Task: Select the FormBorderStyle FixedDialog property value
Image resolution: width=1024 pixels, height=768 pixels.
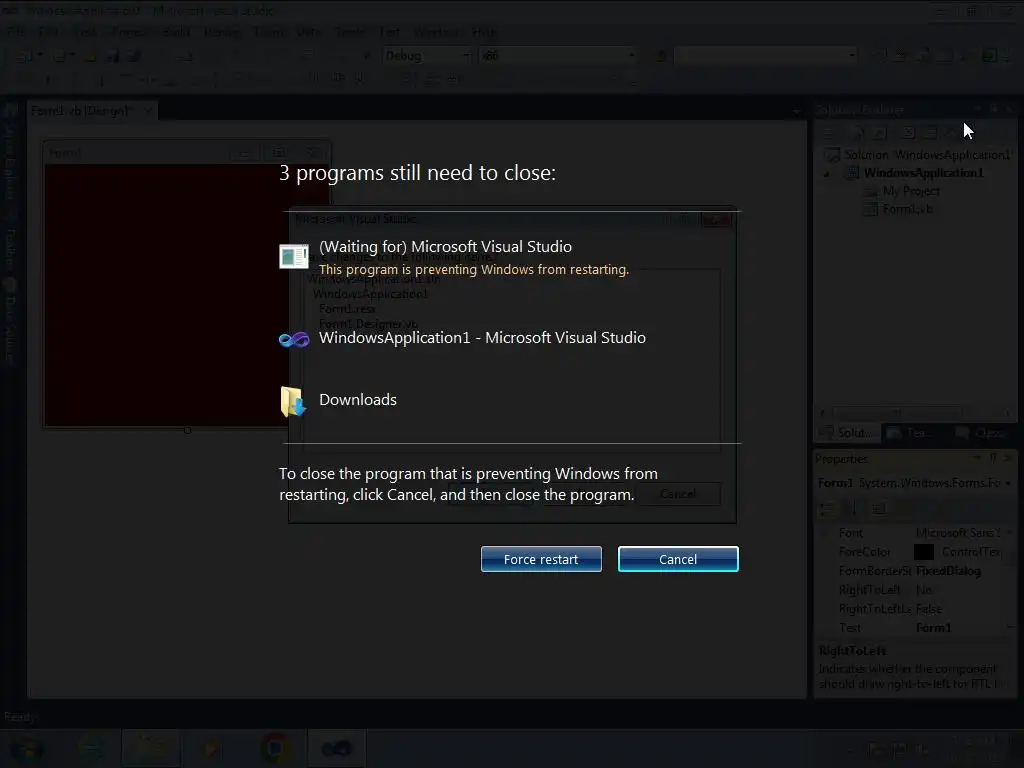Action: pyautogui.click(x=948, y=571)
